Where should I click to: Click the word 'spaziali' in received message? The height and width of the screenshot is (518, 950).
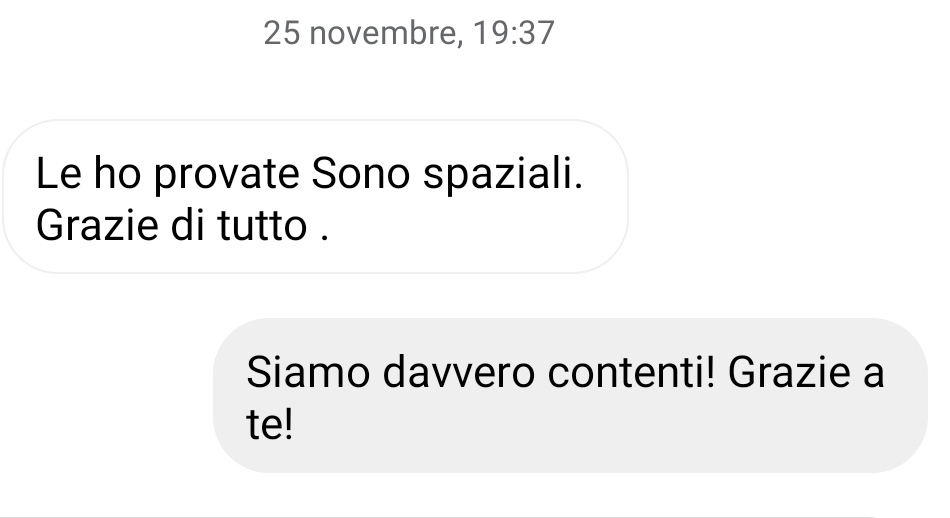pyautogui.click(x=502, y=176)
